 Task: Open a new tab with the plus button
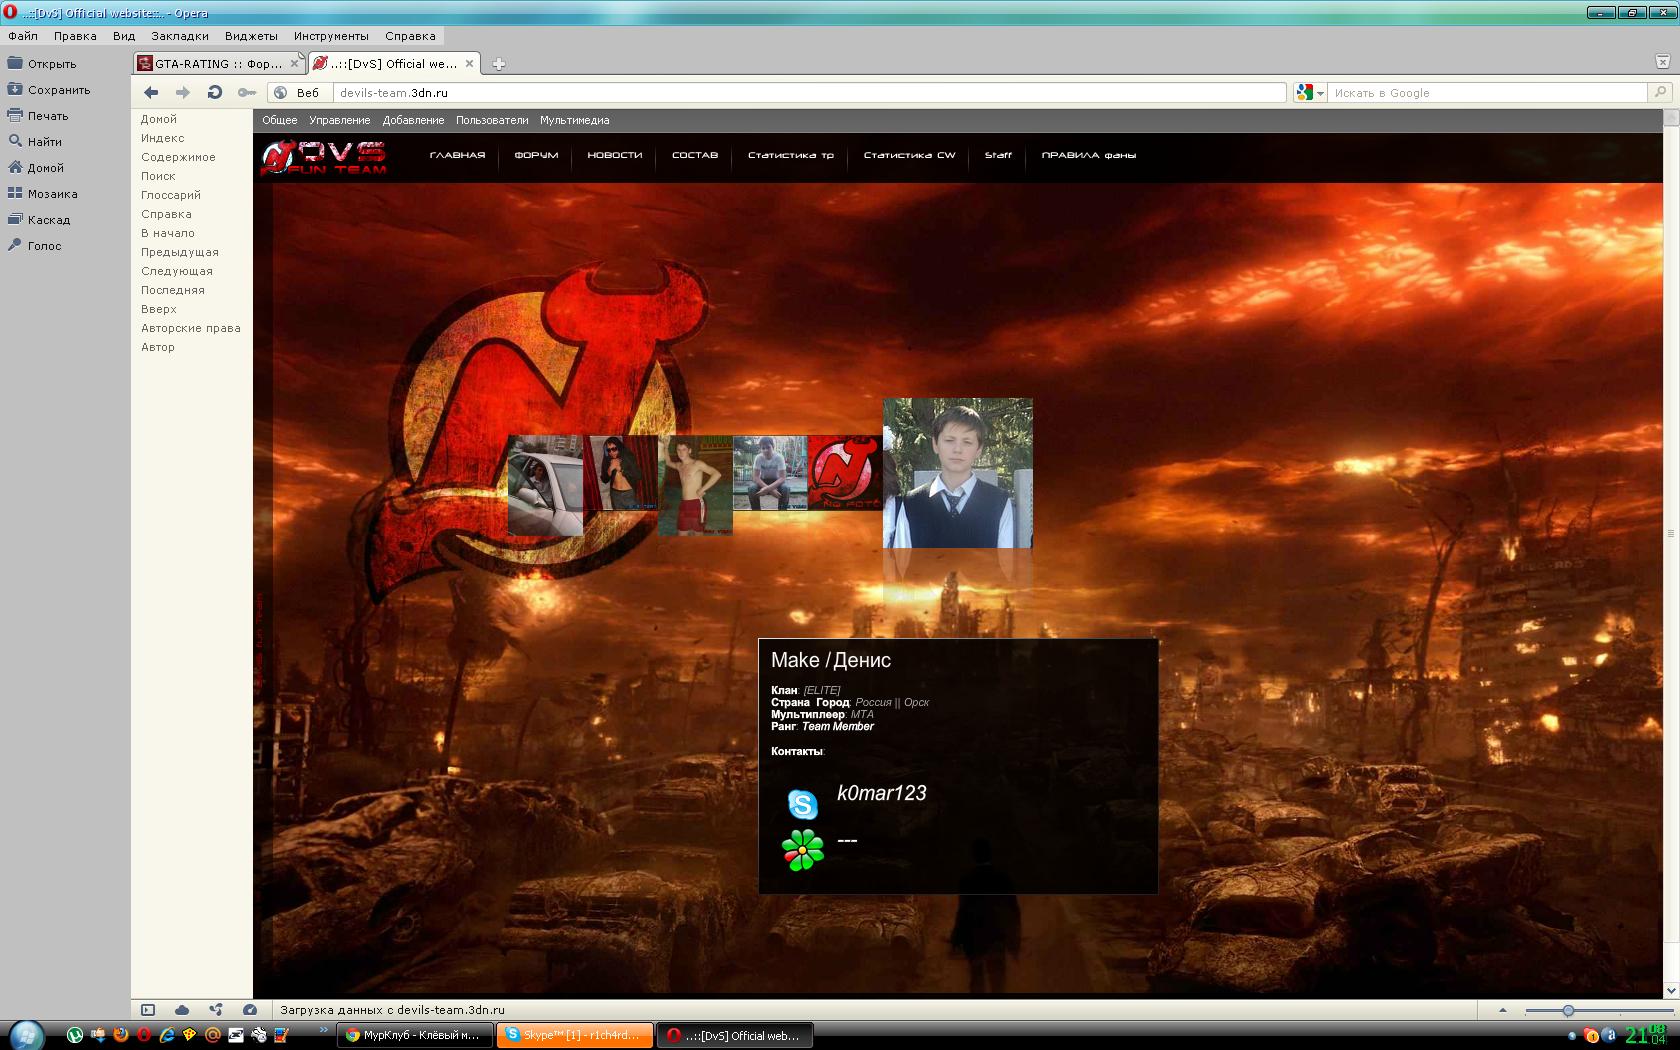[x=498, y=64]
